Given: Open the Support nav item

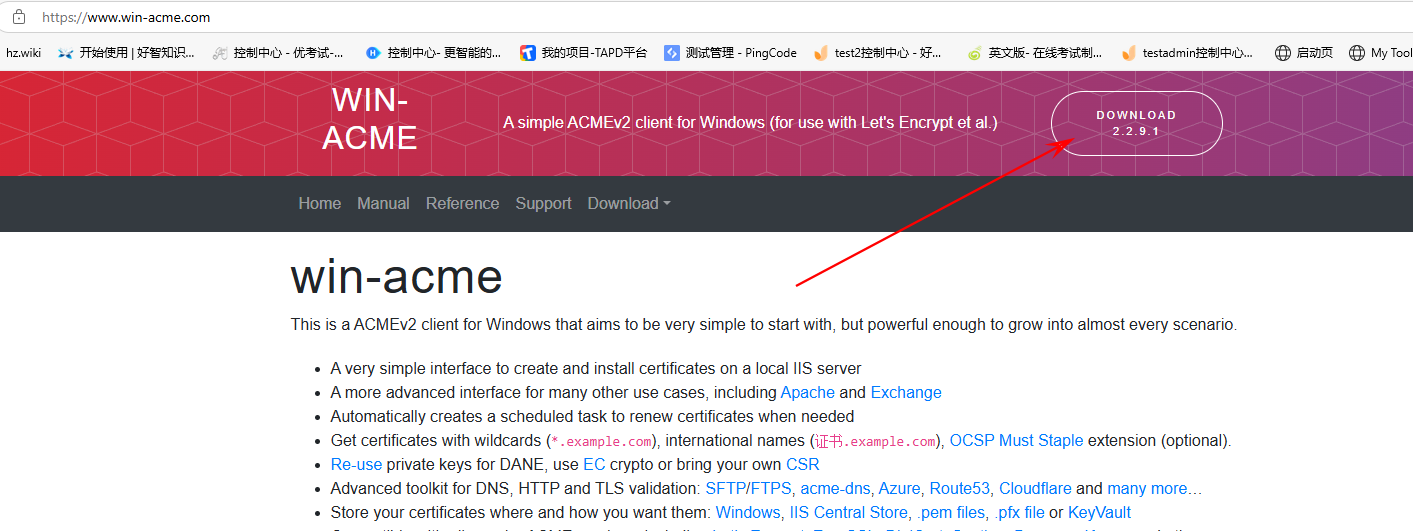Looking at the screenshot, I should point(543,203).
